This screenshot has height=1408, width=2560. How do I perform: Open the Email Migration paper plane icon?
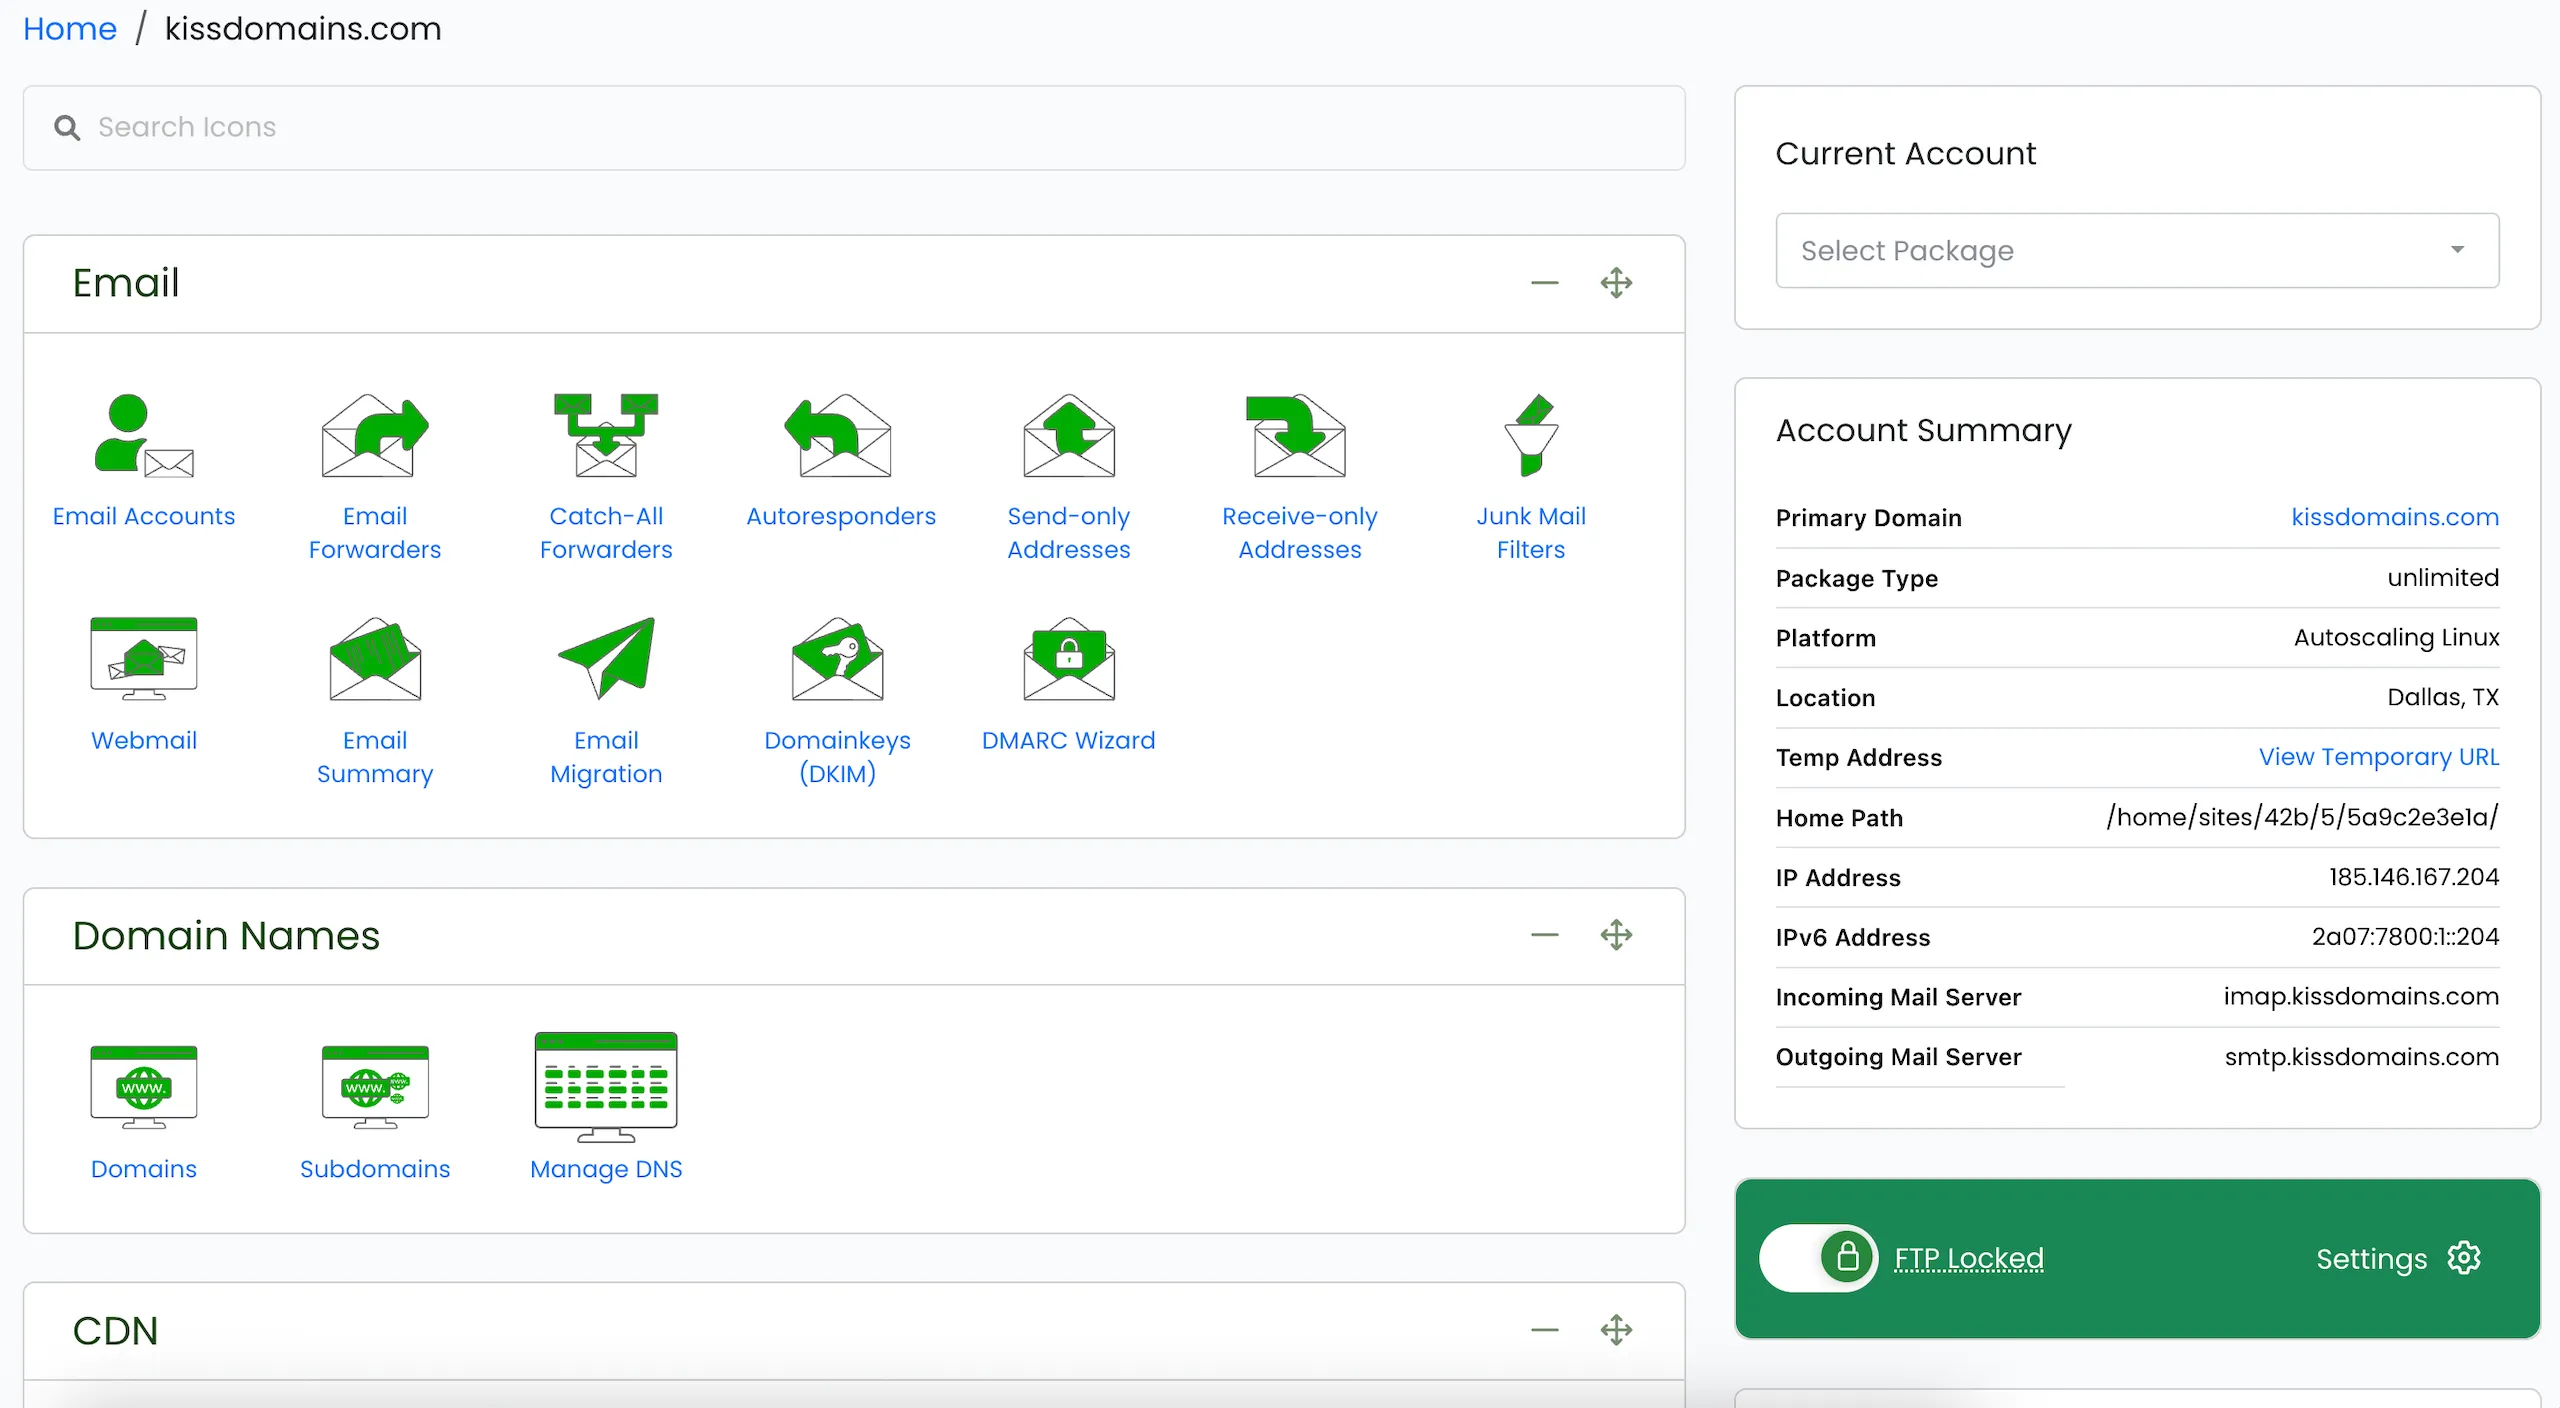(606, 658)
